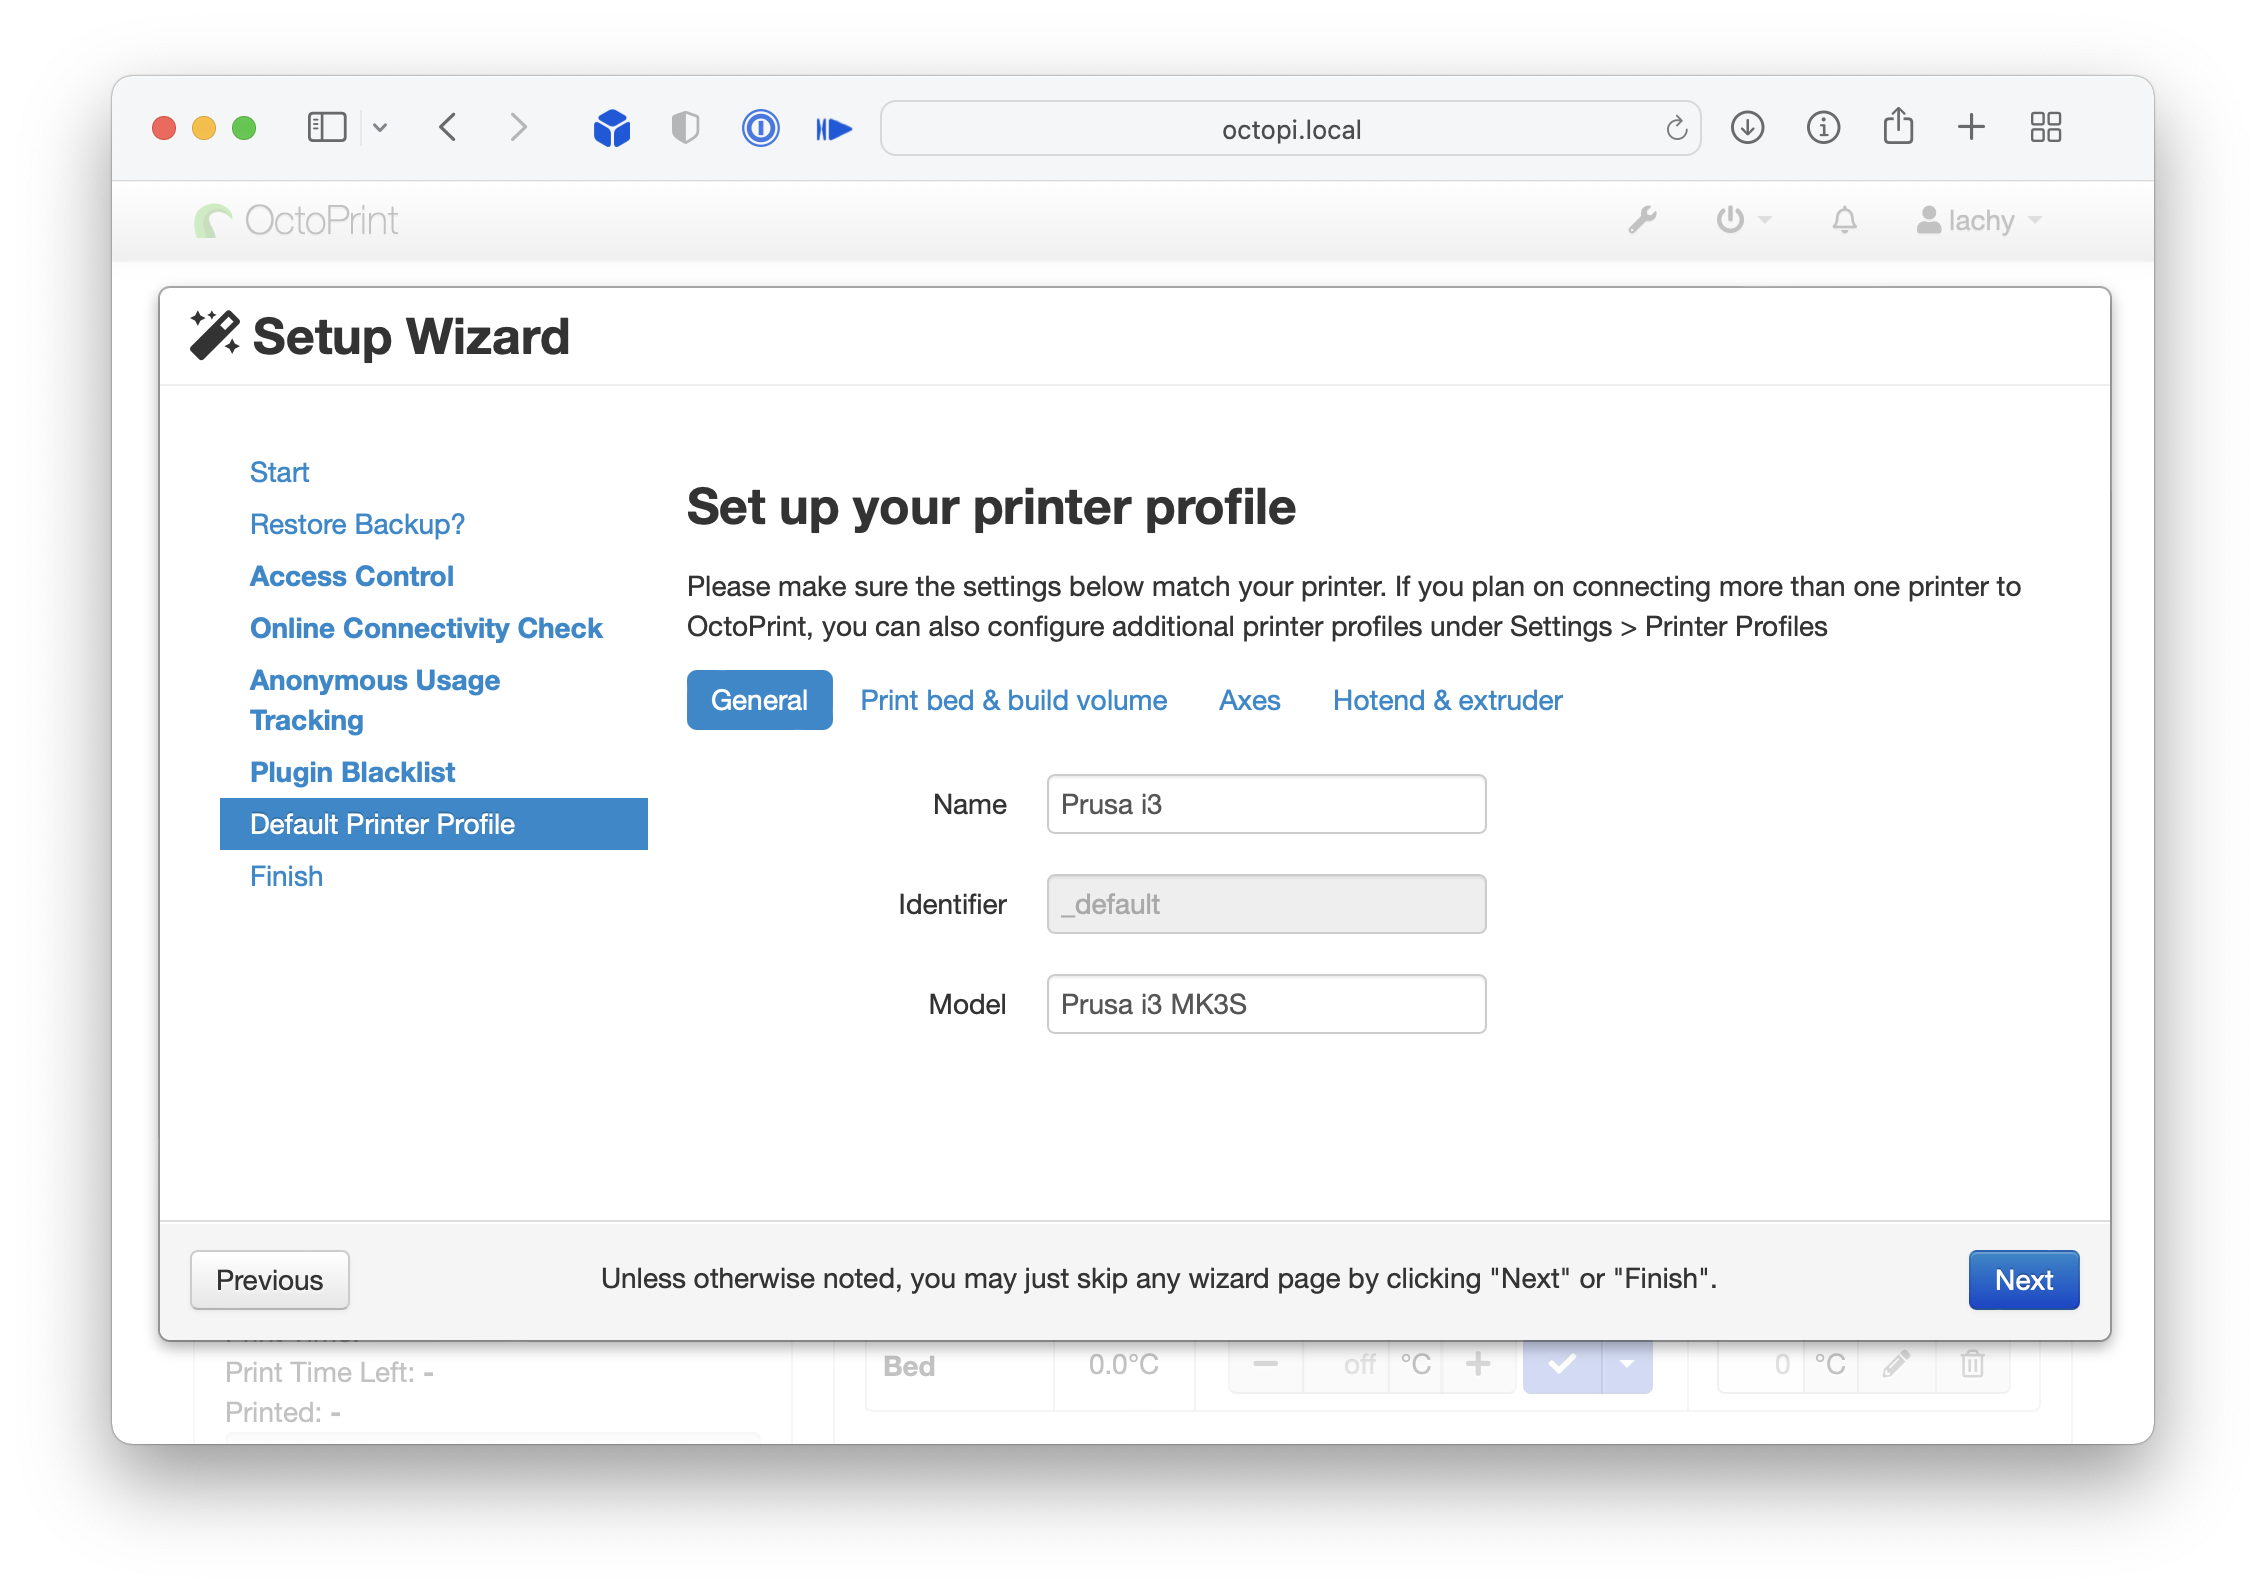Click the OctoPrint logo
The height and width of the screenshot is (1592, 2266).
[296, 220]
